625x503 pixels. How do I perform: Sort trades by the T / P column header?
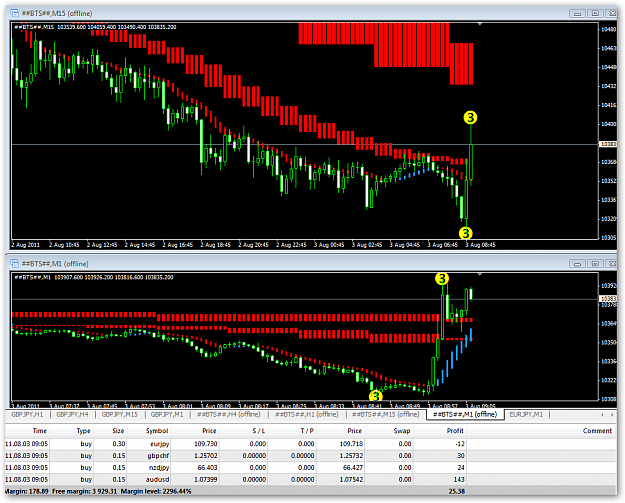[x=307, y=431]
